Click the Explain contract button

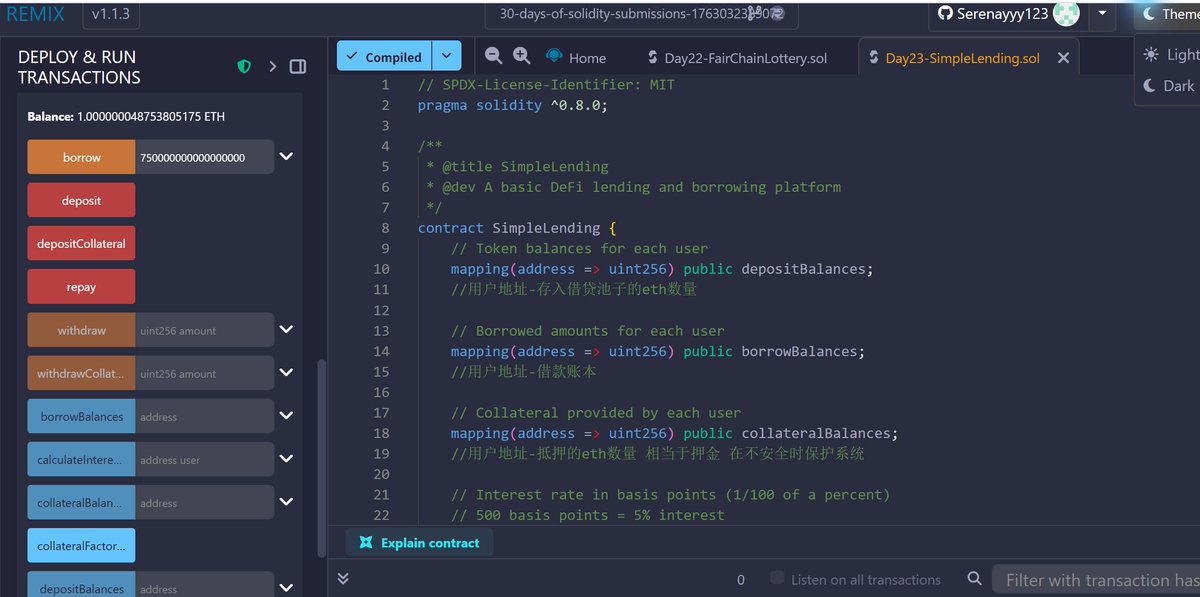(419, 543)
